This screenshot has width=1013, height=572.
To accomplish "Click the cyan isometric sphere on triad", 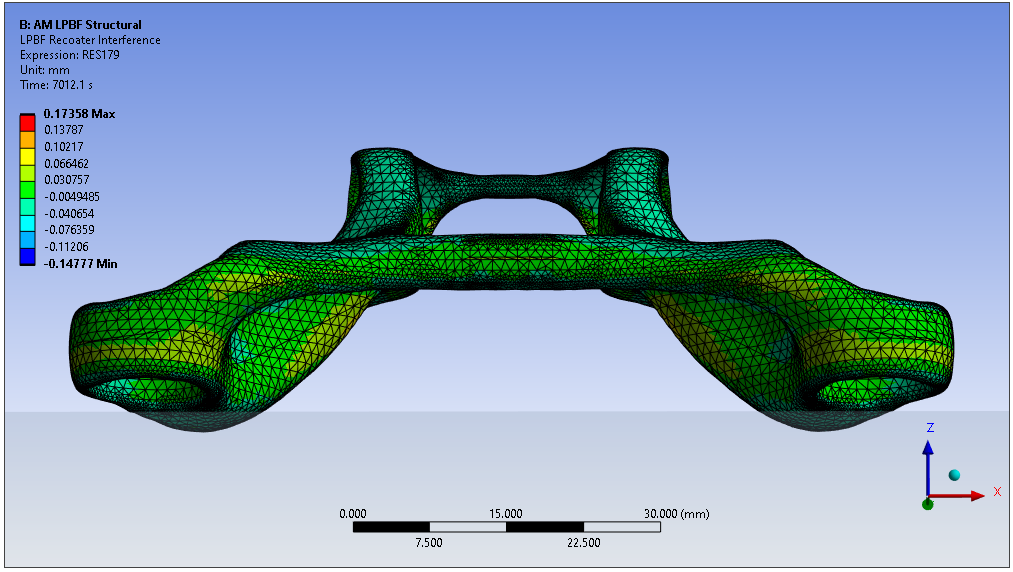I will 954,476.
